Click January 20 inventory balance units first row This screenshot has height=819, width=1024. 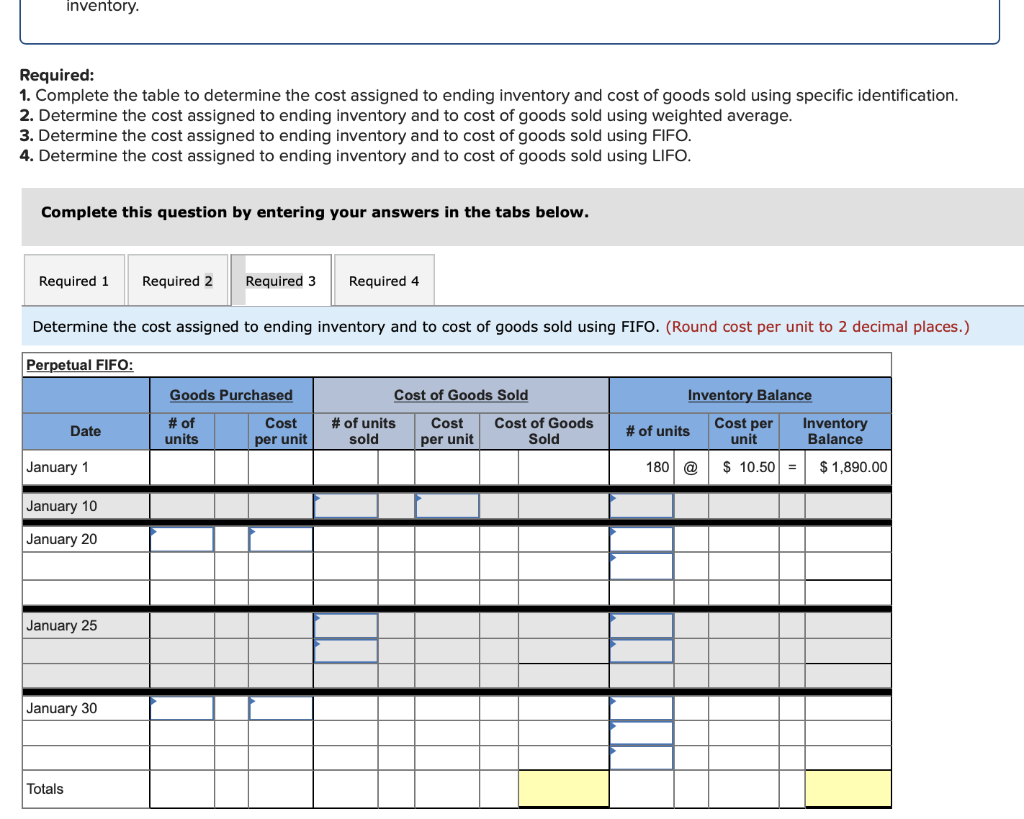coord(641,539)
